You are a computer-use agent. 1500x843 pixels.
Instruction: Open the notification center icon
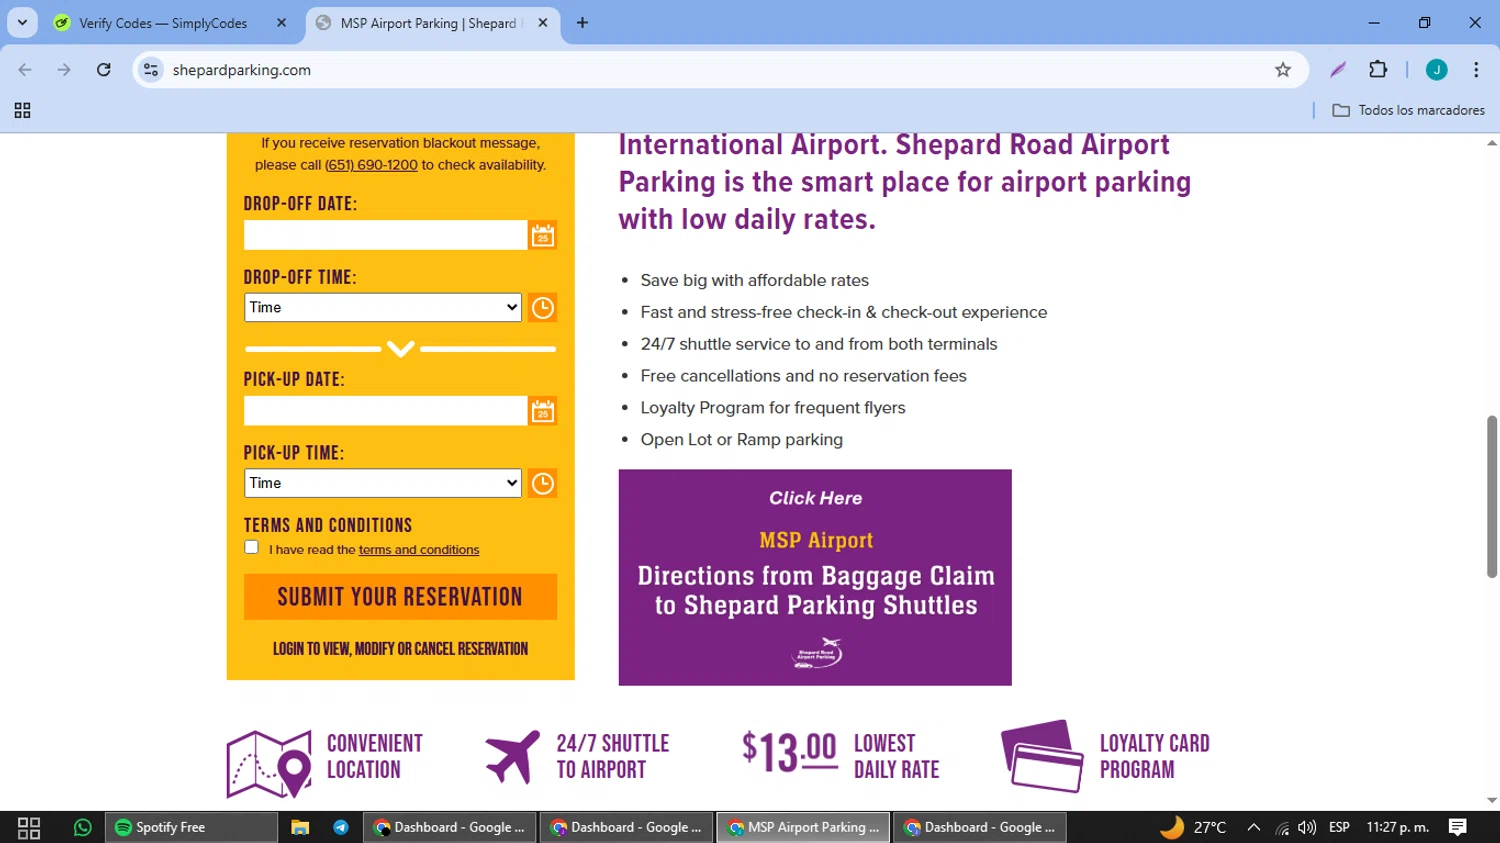click(x=1458, y=827)
